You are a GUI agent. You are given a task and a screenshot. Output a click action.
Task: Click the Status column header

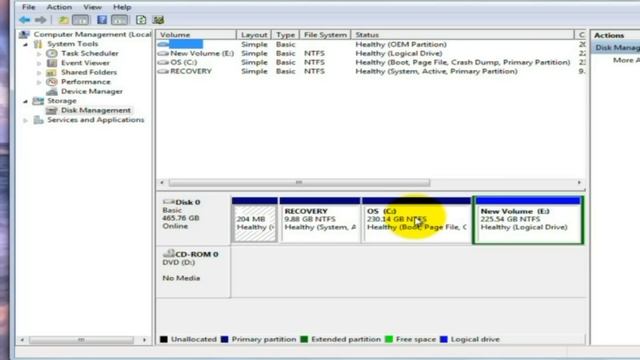[x=462, y=35]
